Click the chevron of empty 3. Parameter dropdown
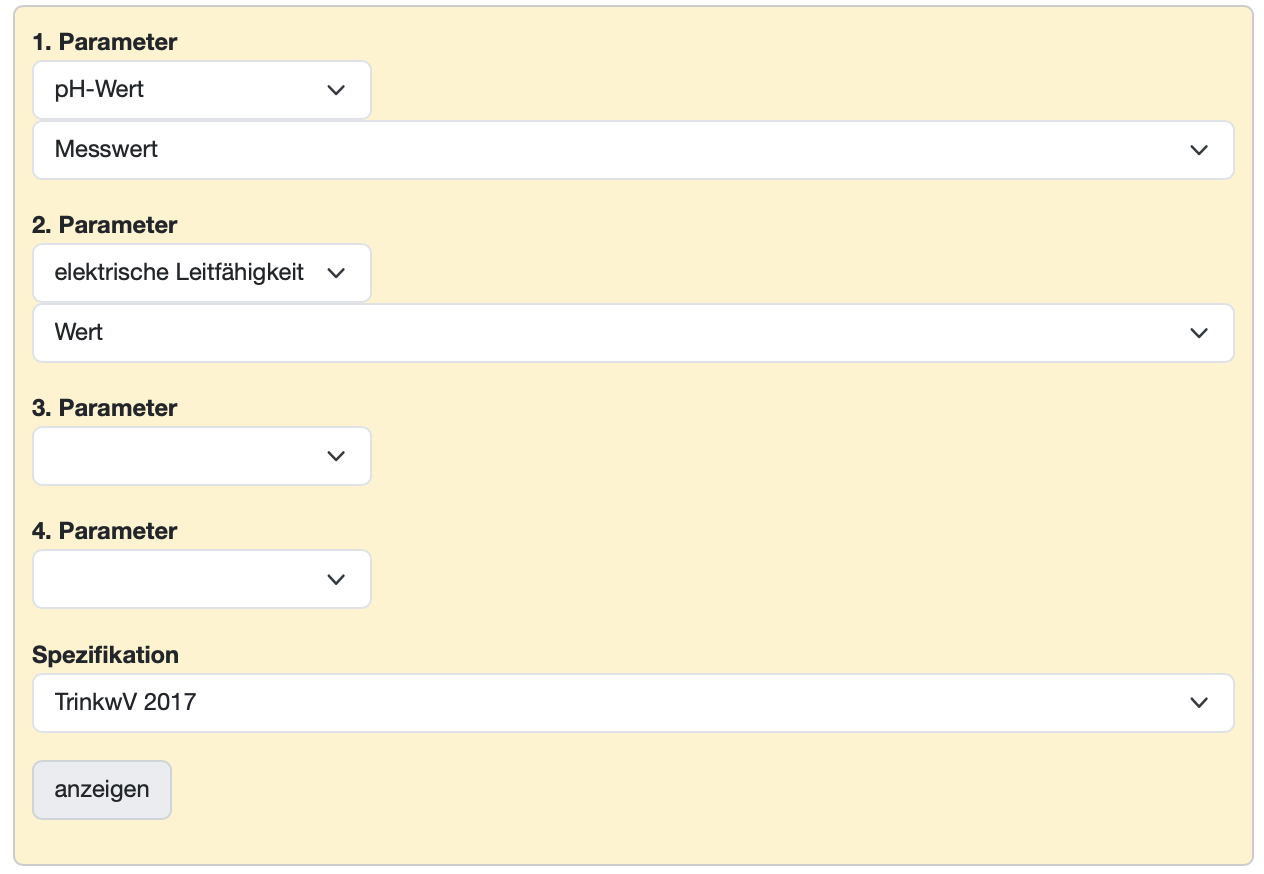Image resolution: width=1264 pixels, height=874 pixels. tap(336, 456)
